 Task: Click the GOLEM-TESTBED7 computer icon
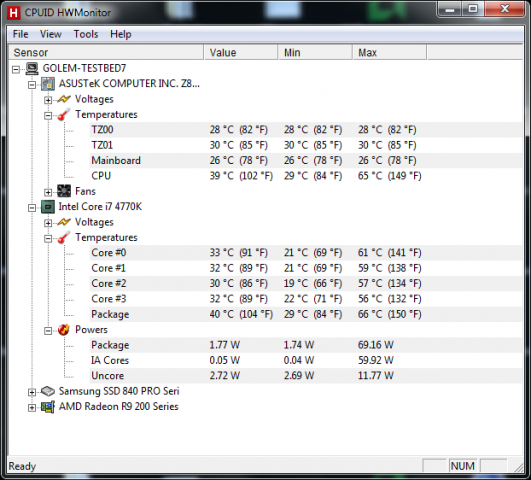pos(32,68)
